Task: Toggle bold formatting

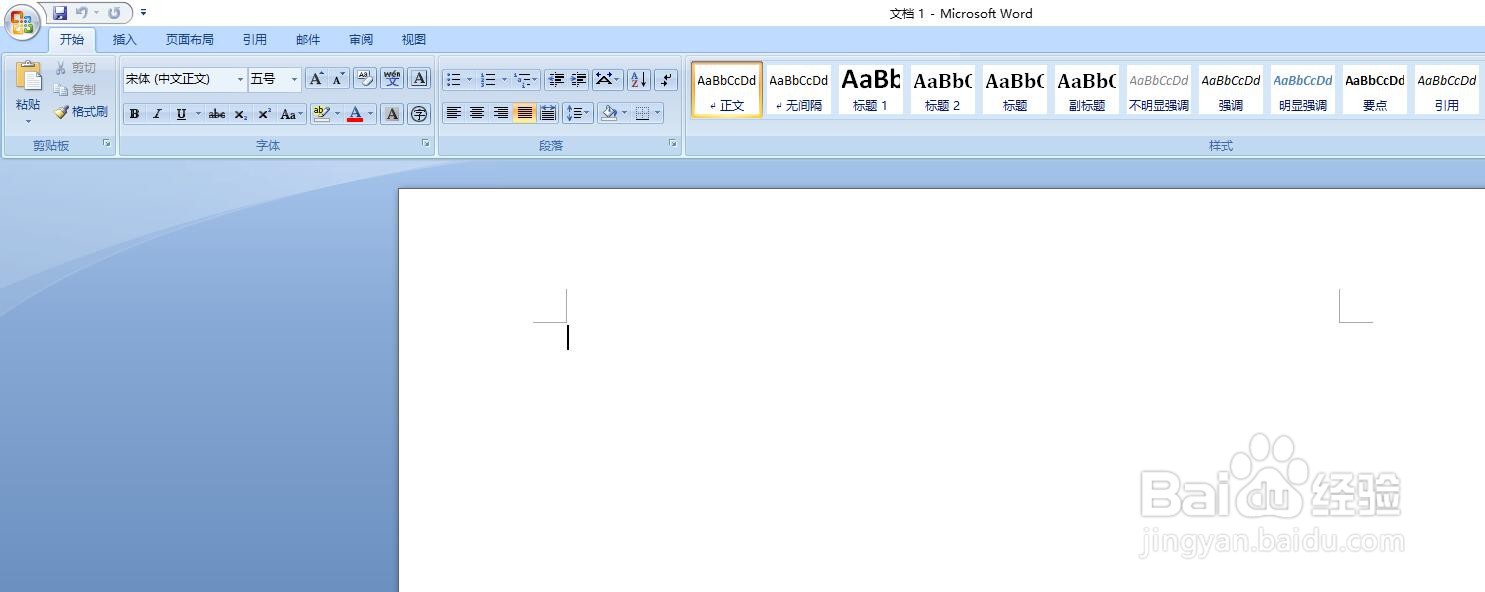Action: (x=134, y=114)
